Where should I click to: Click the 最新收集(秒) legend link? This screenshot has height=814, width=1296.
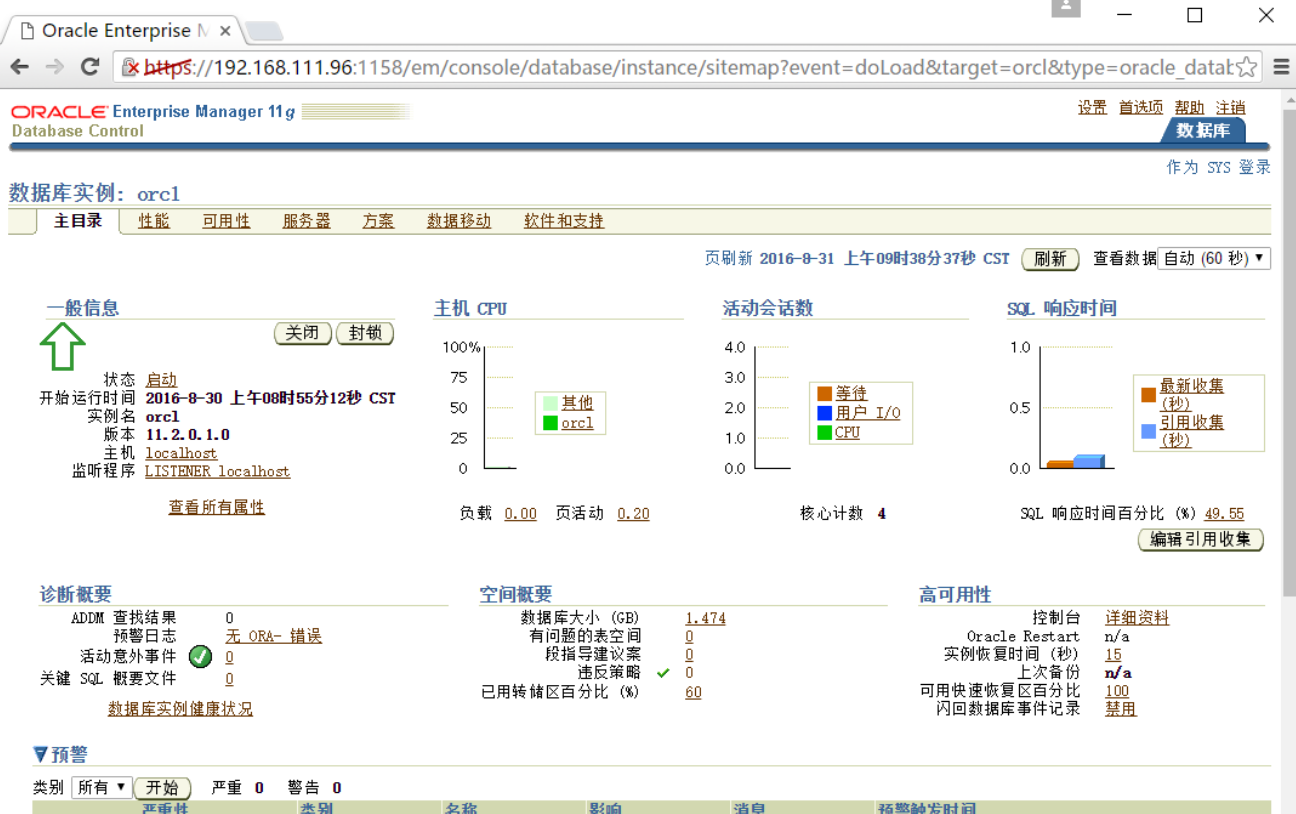[1191, 394]
